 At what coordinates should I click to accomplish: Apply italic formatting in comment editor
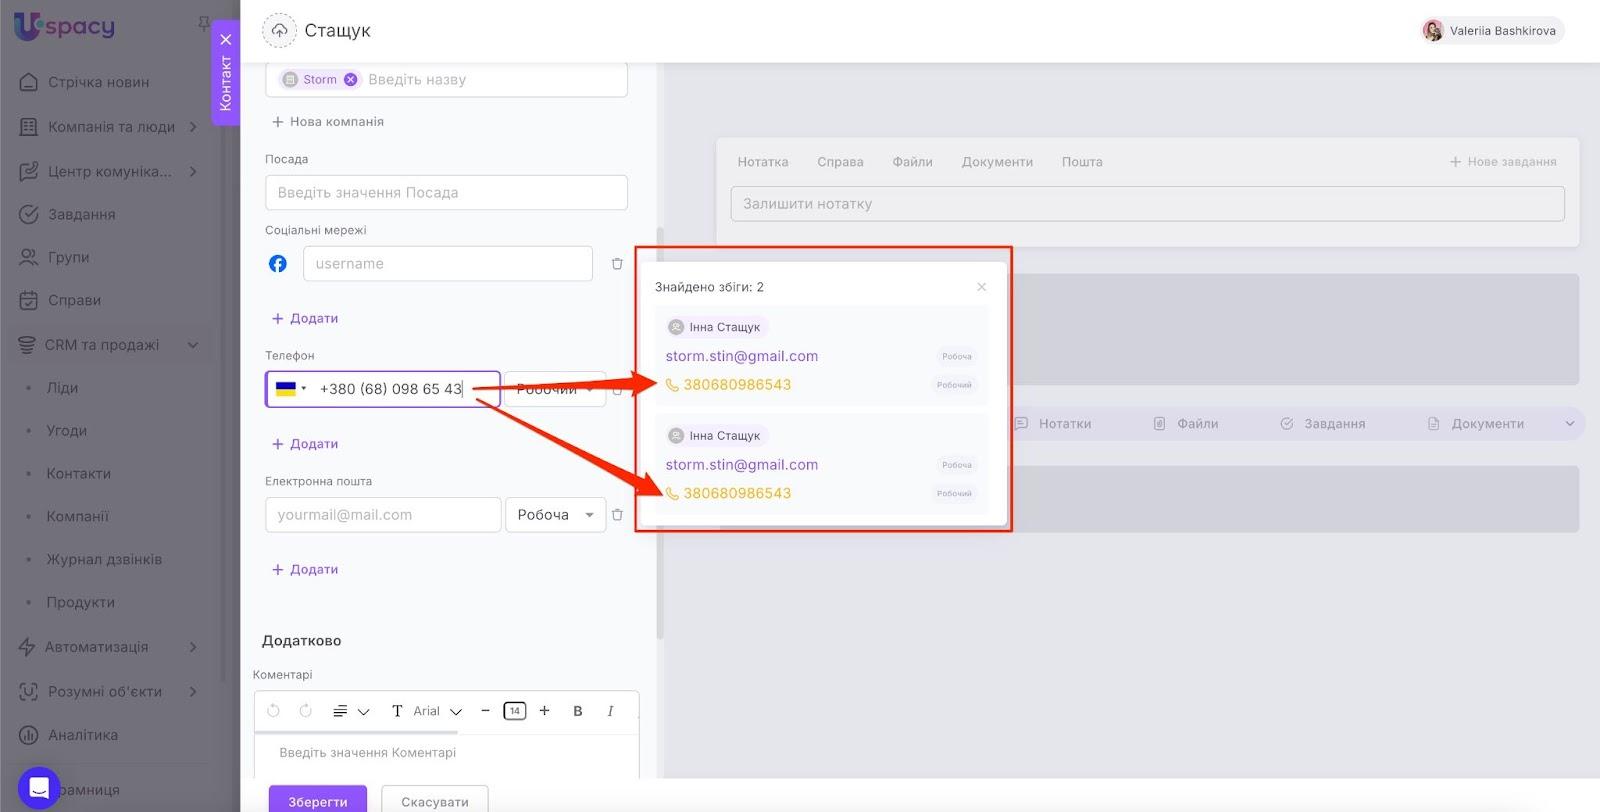pos(610,711)
